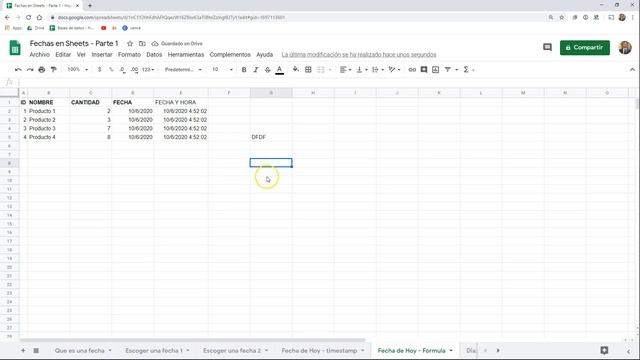Insert a chart
The height and width of the screenshot is (360, 640).
point(436,70)
